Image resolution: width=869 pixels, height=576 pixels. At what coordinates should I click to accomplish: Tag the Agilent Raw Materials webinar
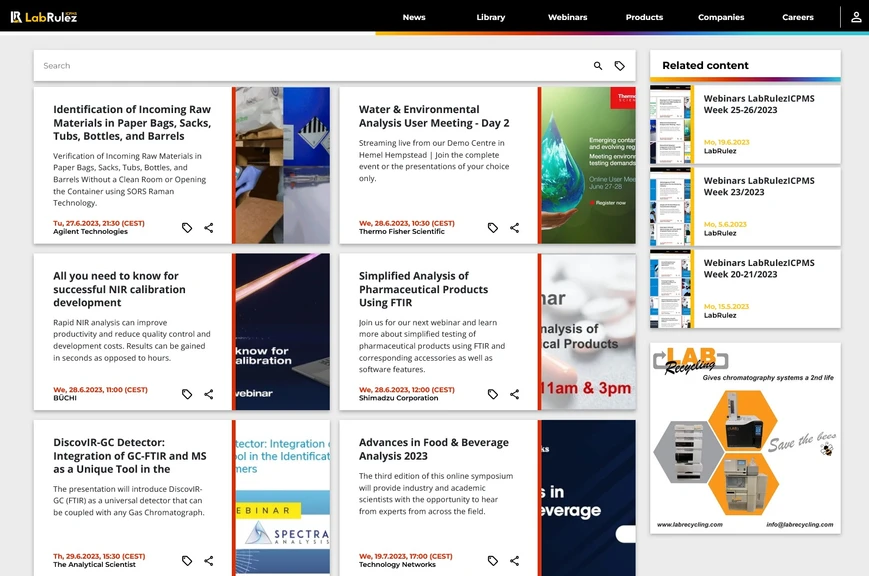coord(187,228)
